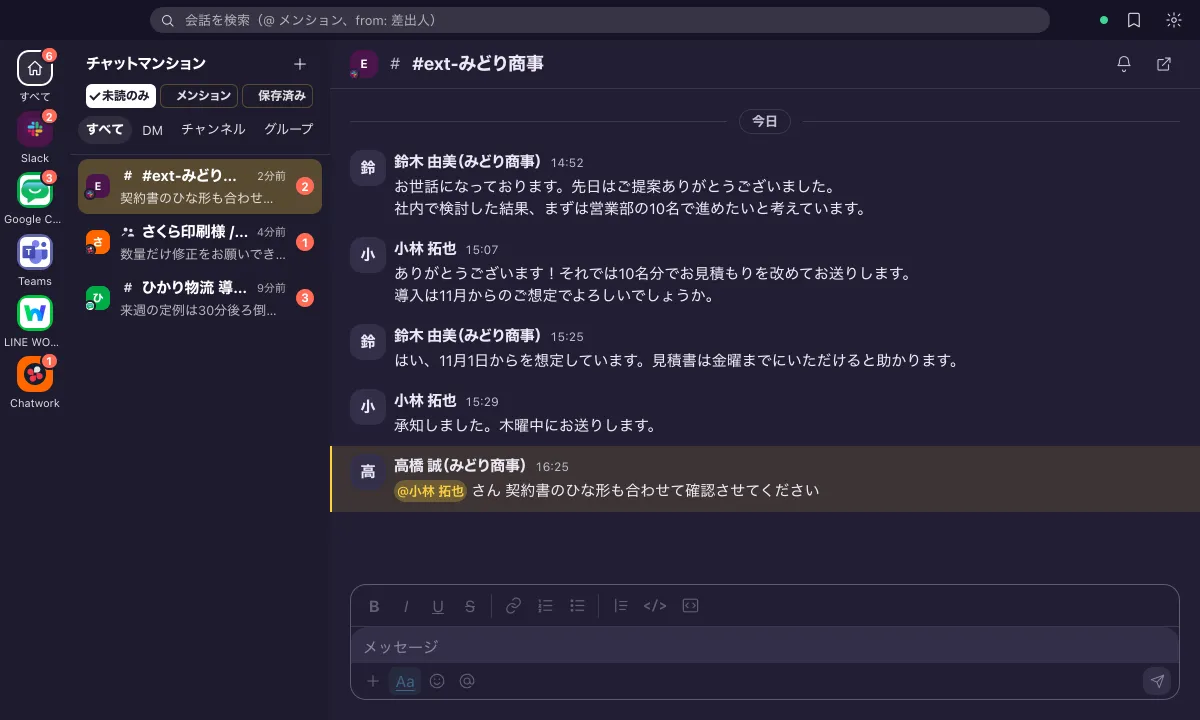Apply bold formatting in composer
1200x720 pixels.
point(374,606)
